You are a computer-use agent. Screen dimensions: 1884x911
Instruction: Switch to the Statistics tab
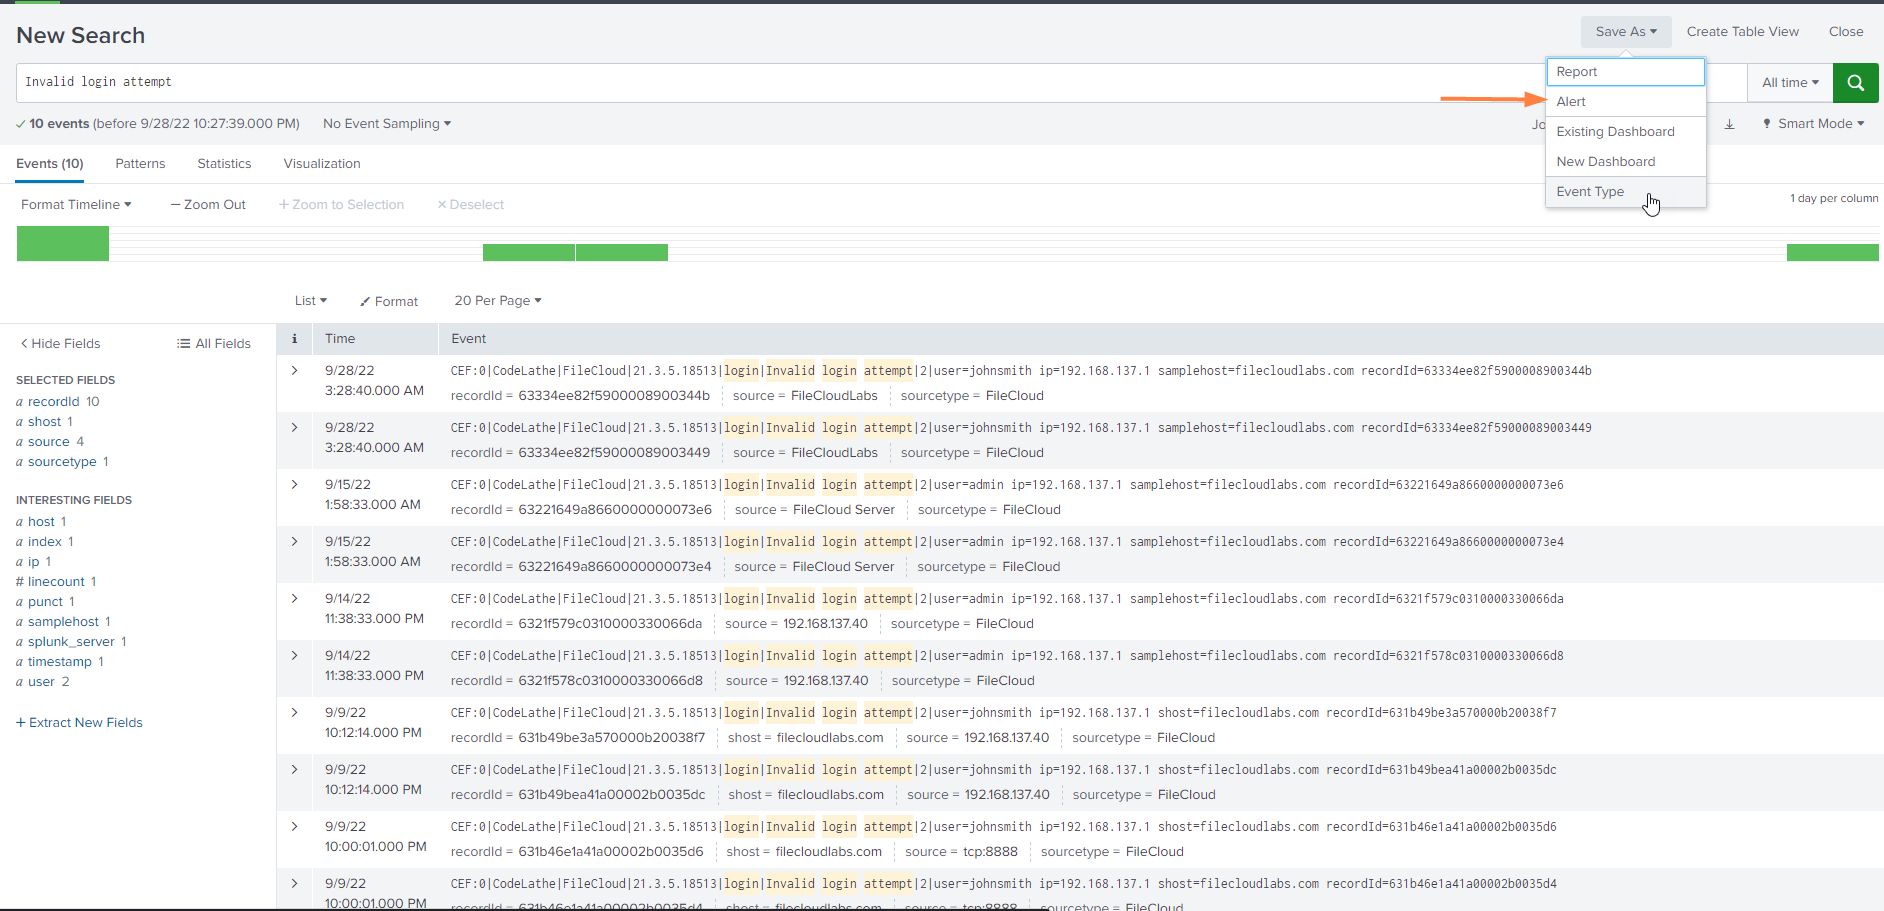tap(223, 163)
